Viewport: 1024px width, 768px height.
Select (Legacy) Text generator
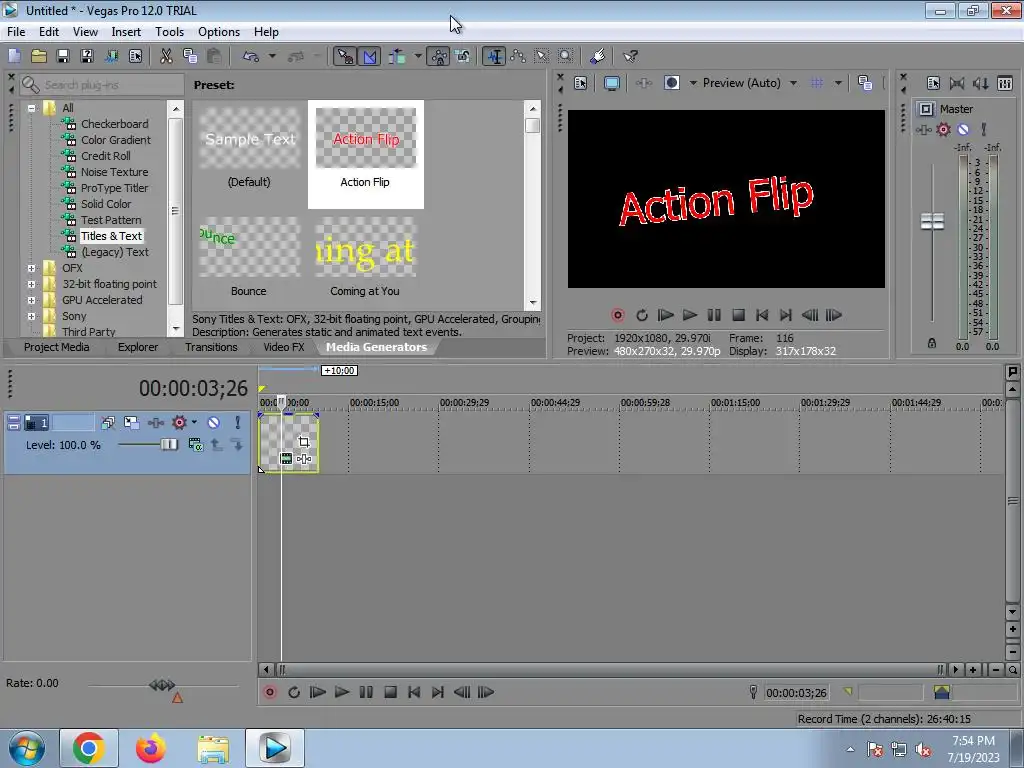point(115,252)
